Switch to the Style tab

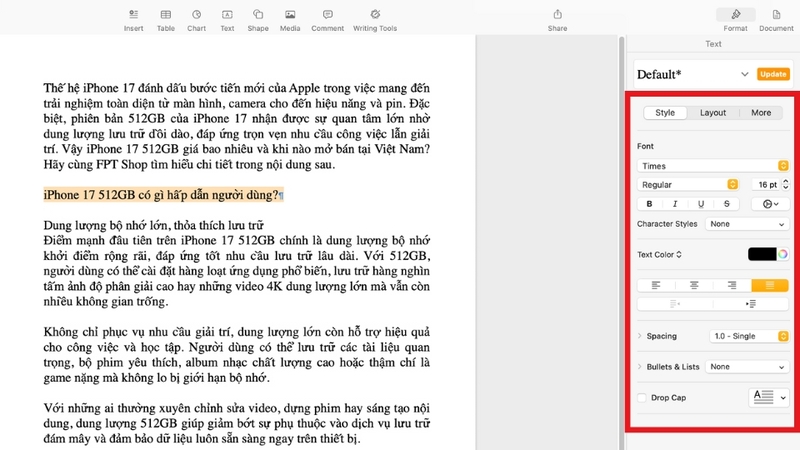(x=665, y=113)
